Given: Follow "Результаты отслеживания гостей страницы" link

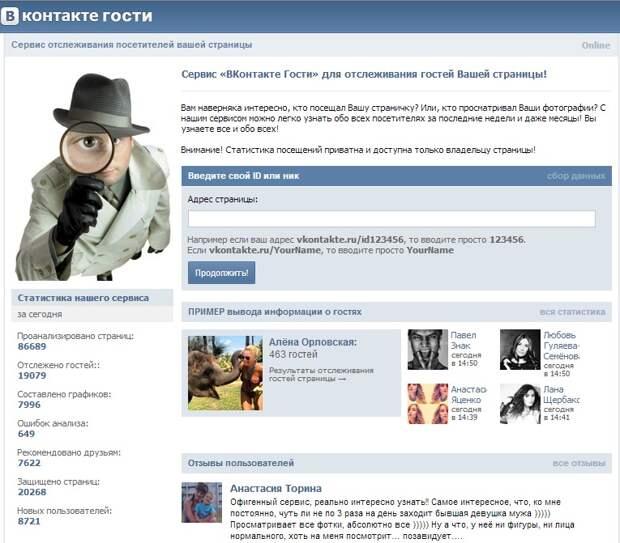Looking at the screenshot, I should pyautogui.click(x=321, y=375).
